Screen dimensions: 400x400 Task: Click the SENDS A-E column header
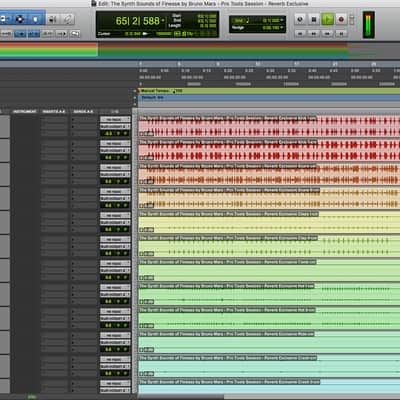coord(83,111)
